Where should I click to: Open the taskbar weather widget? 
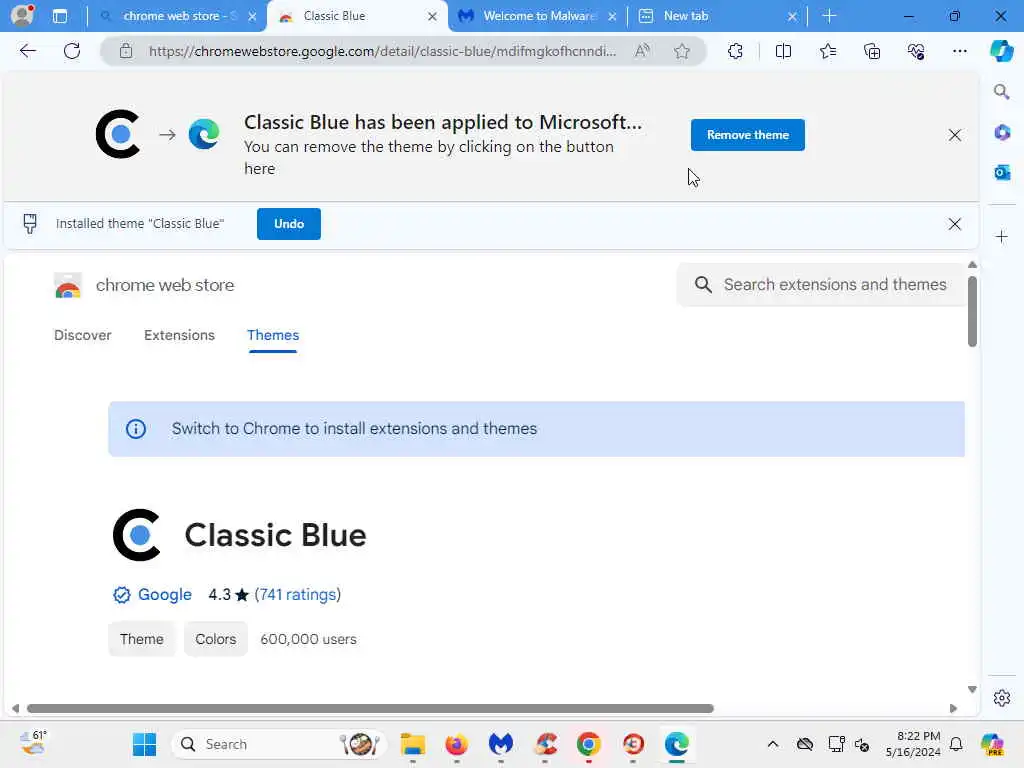click(33, 743)
